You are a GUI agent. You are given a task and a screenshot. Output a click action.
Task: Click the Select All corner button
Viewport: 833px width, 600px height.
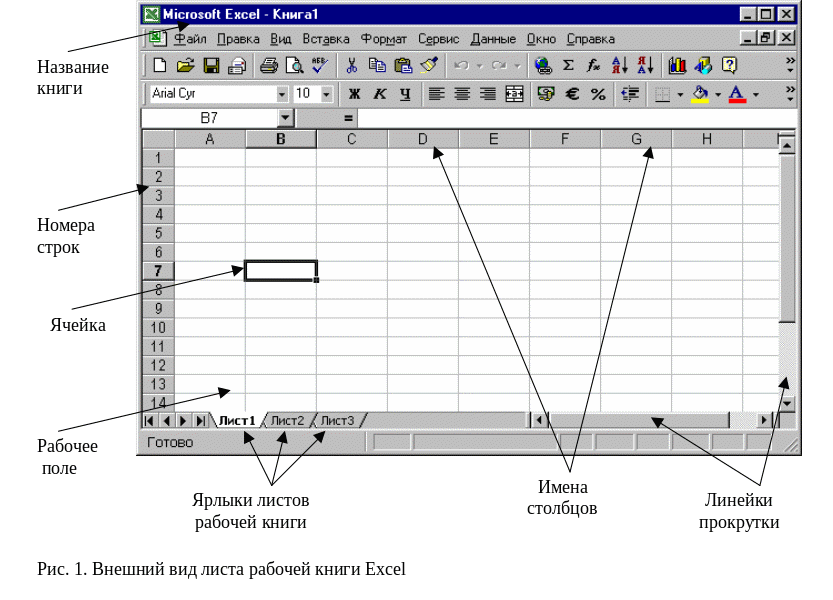[x=159, y=139]
